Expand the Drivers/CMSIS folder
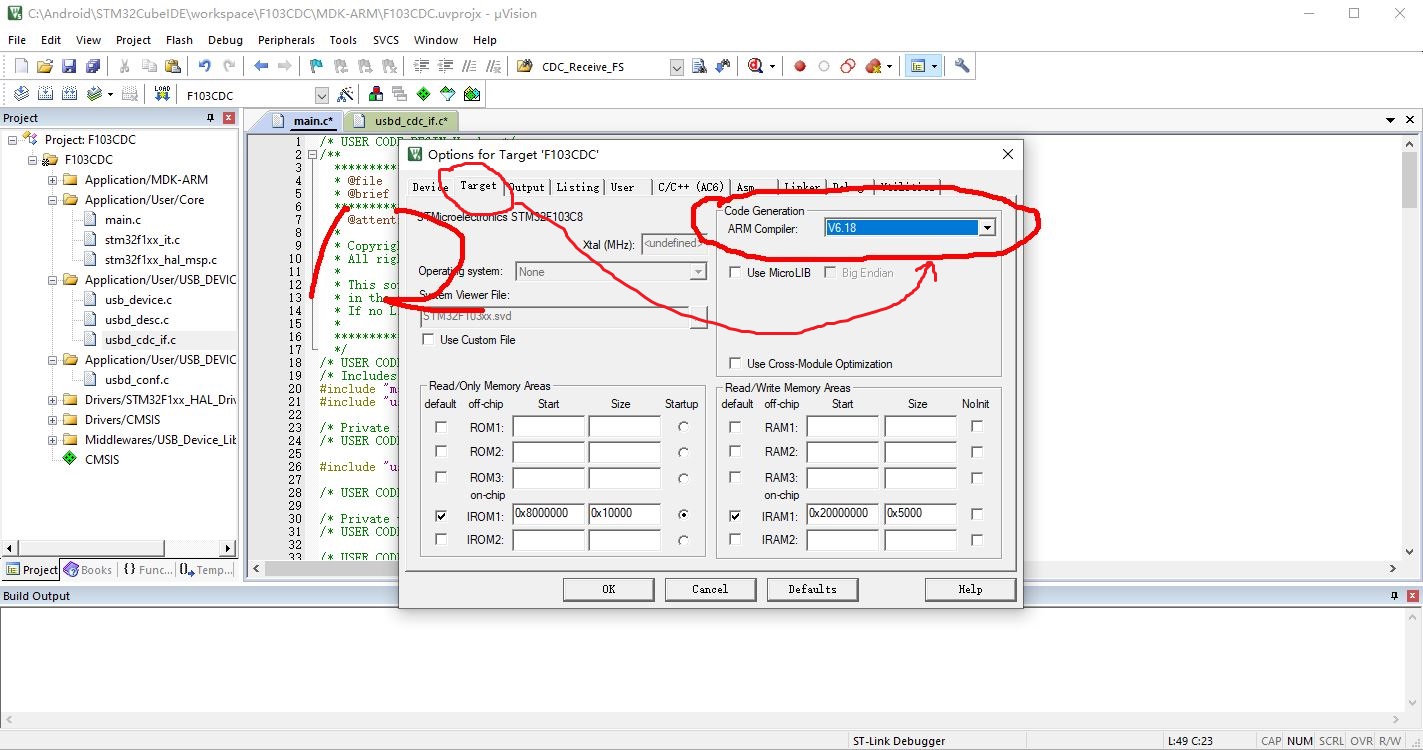This screenshot has width=1423, height=750. pos(53,420)
